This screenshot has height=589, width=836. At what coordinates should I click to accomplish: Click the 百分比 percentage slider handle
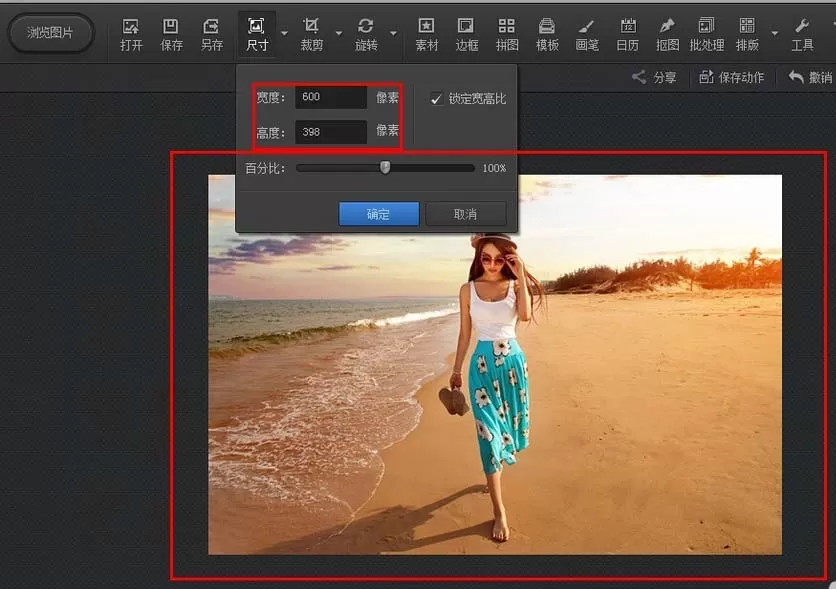[x=385, y=168]
